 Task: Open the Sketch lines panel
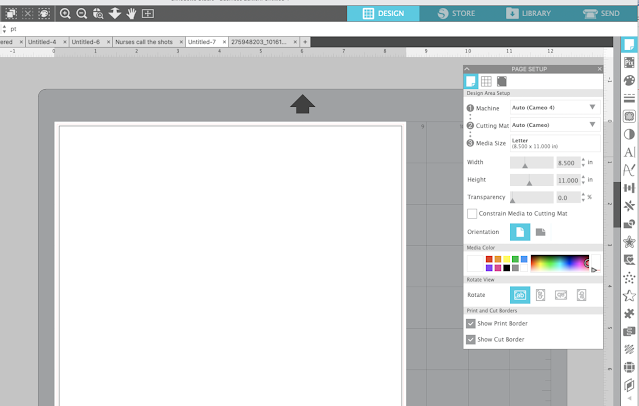pyautogui.click(x=629, y=349)
